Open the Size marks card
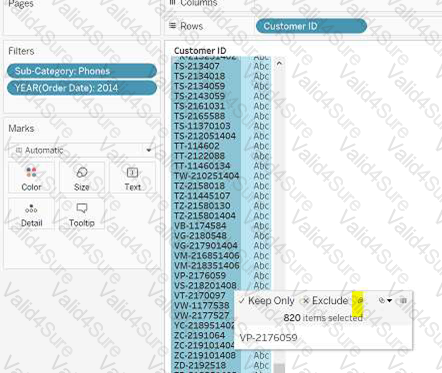 pyautogui.click(x=82, y=178)
